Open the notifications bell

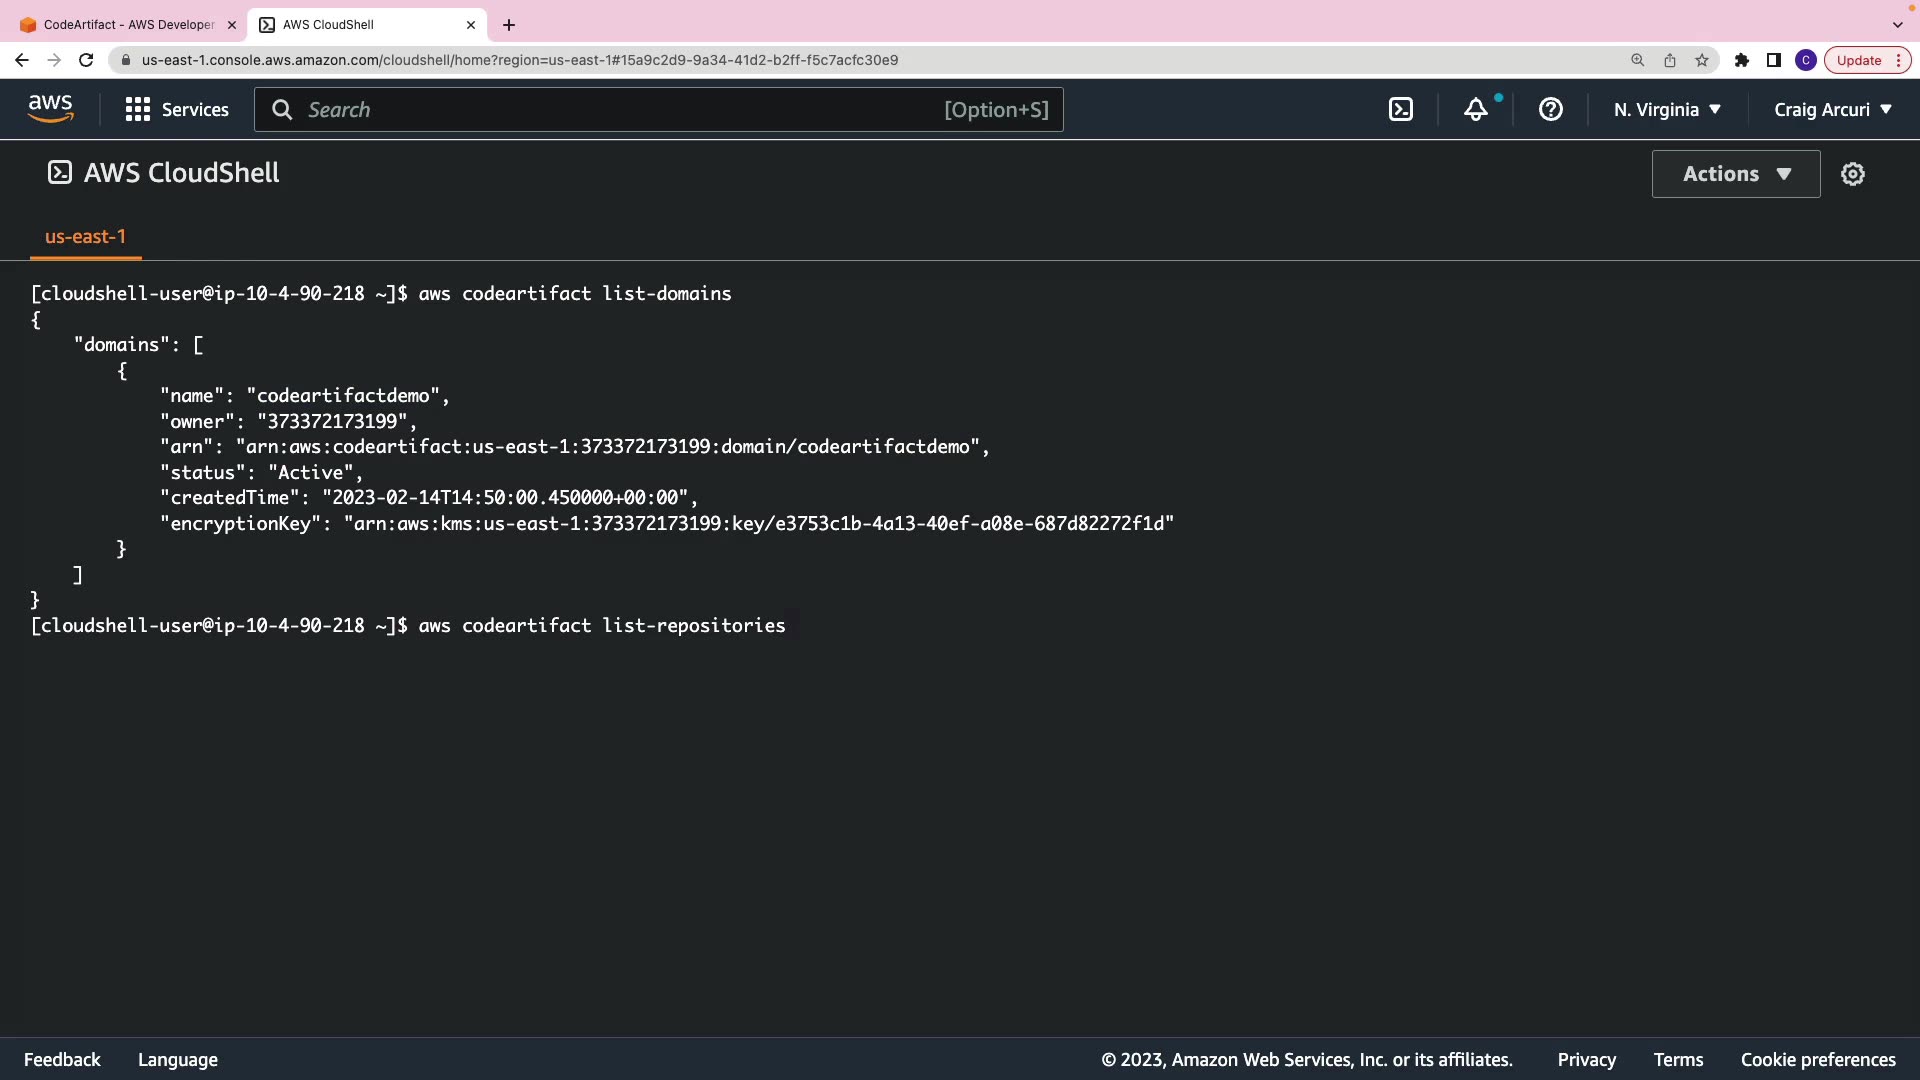(1475, 110)
